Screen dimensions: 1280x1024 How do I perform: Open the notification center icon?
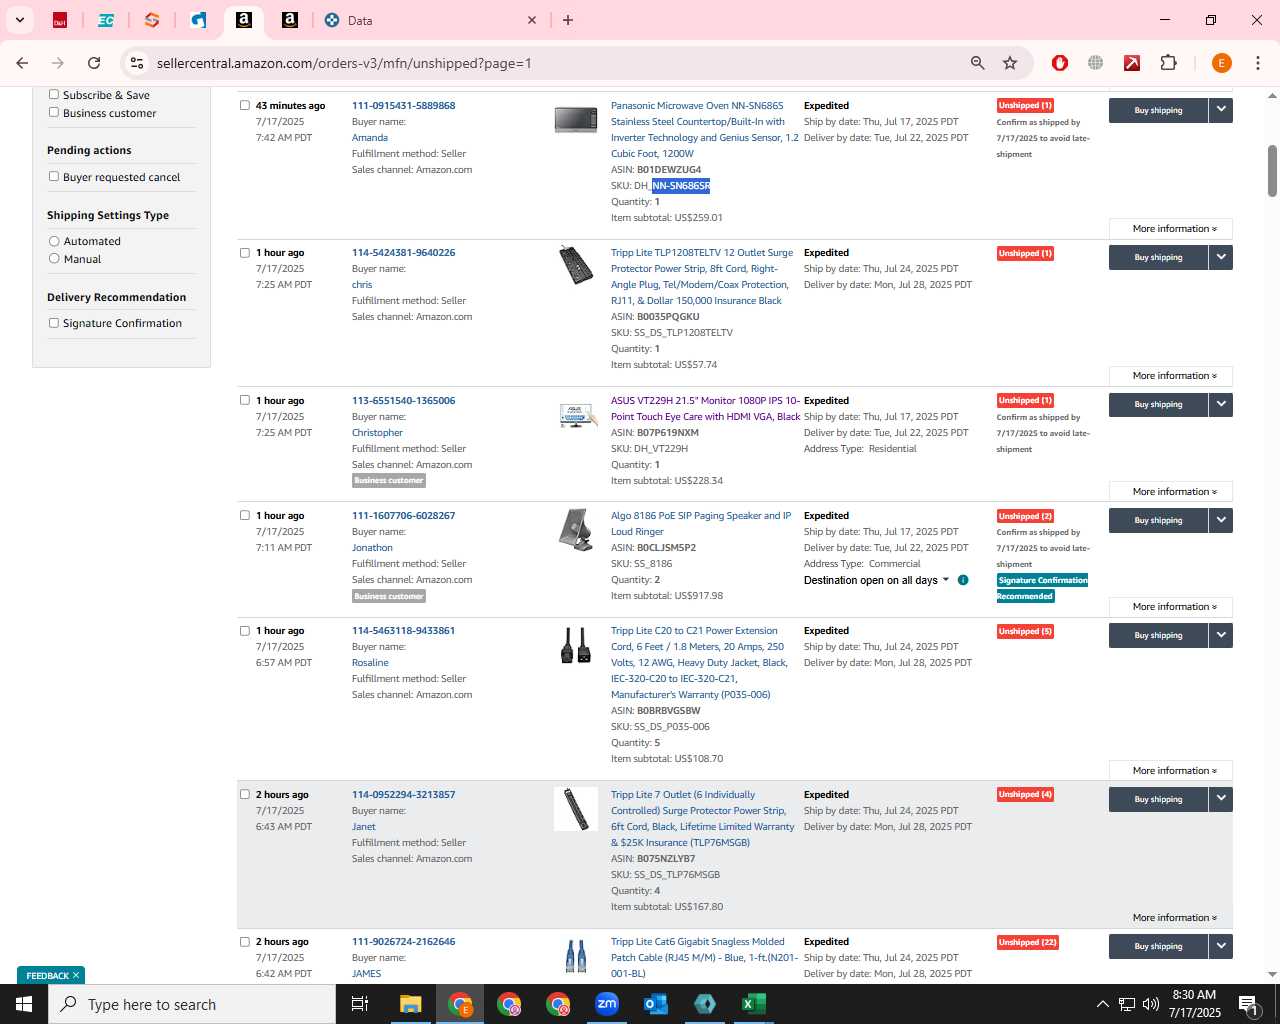pyautogui.click(x=1248, y=1004)
